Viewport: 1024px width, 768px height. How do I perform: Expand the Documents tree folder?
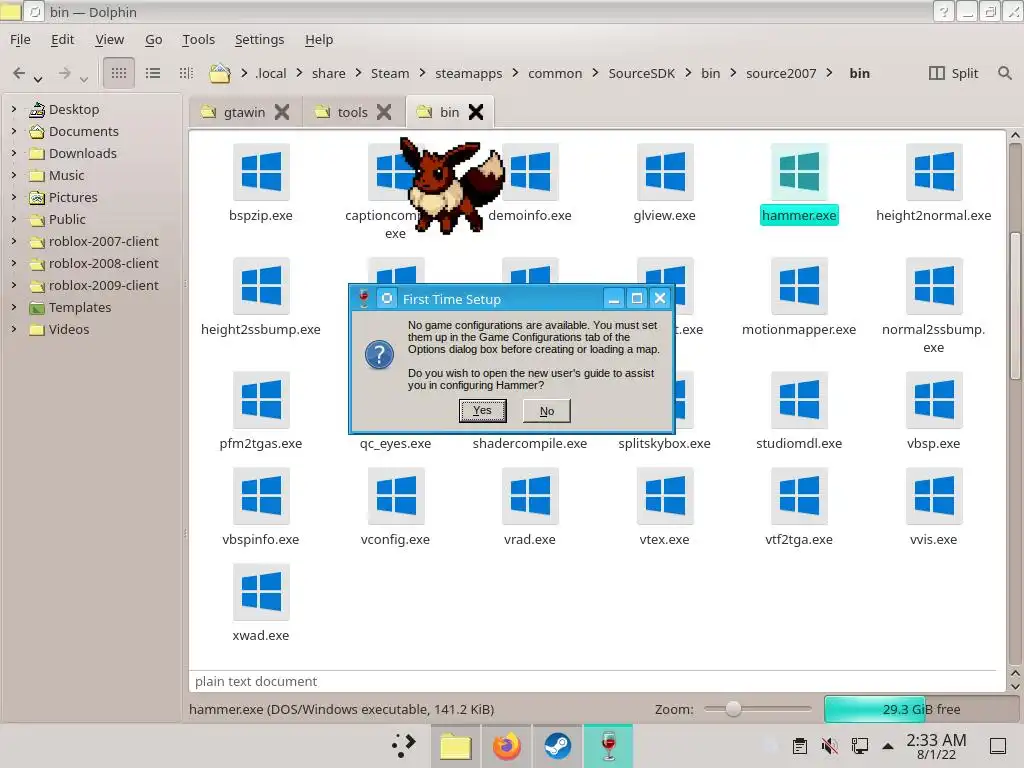click(14, 131)
